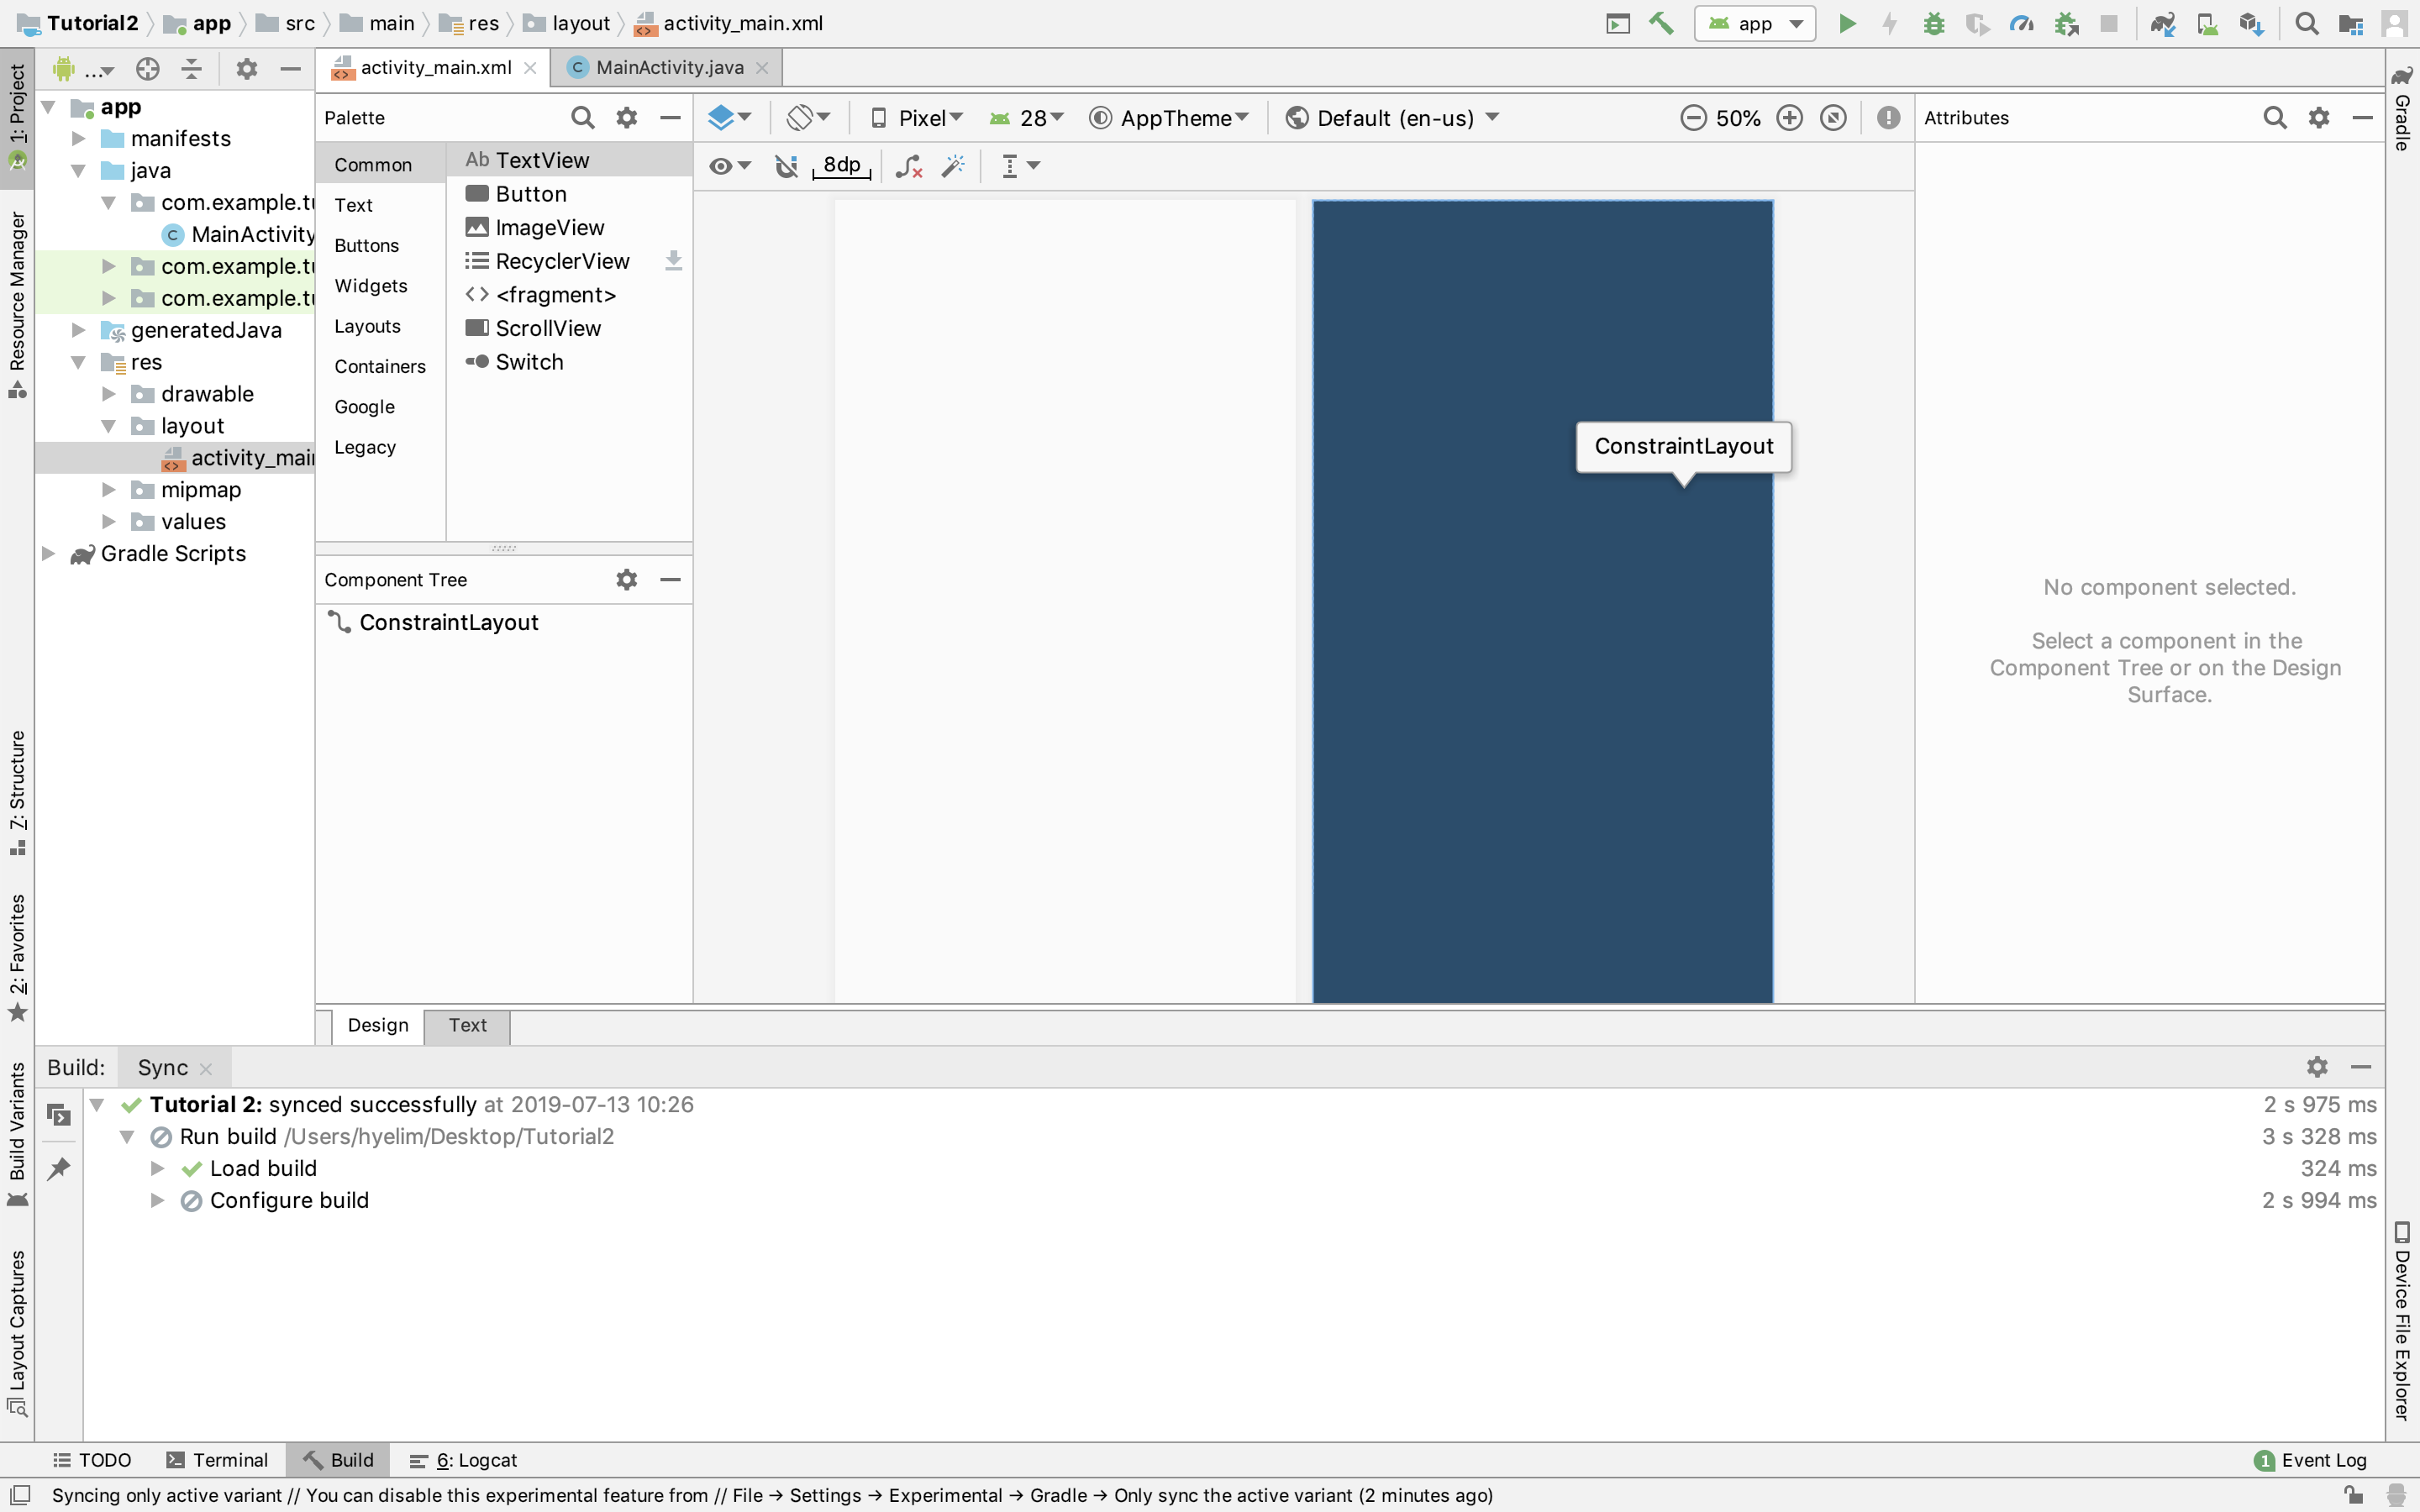This screenshot has width=2420, height=1512.
Task: Switch to MainActivity.java tab
Action: pos(668,67)
